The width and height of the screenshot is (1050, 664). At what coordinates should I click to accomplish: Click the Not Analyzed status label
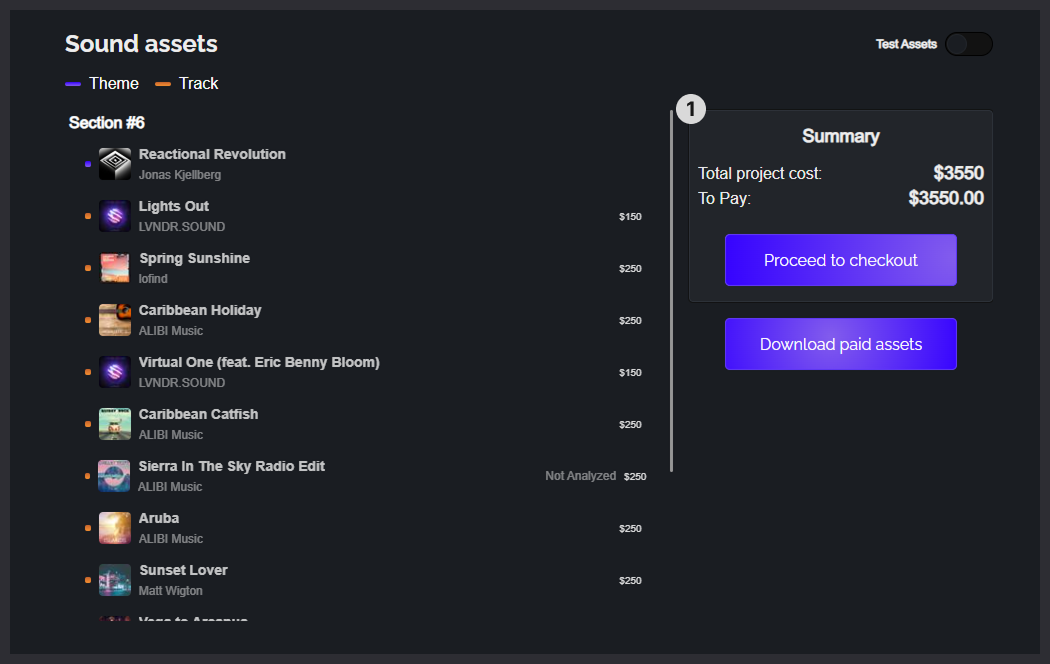coord(580,476)
